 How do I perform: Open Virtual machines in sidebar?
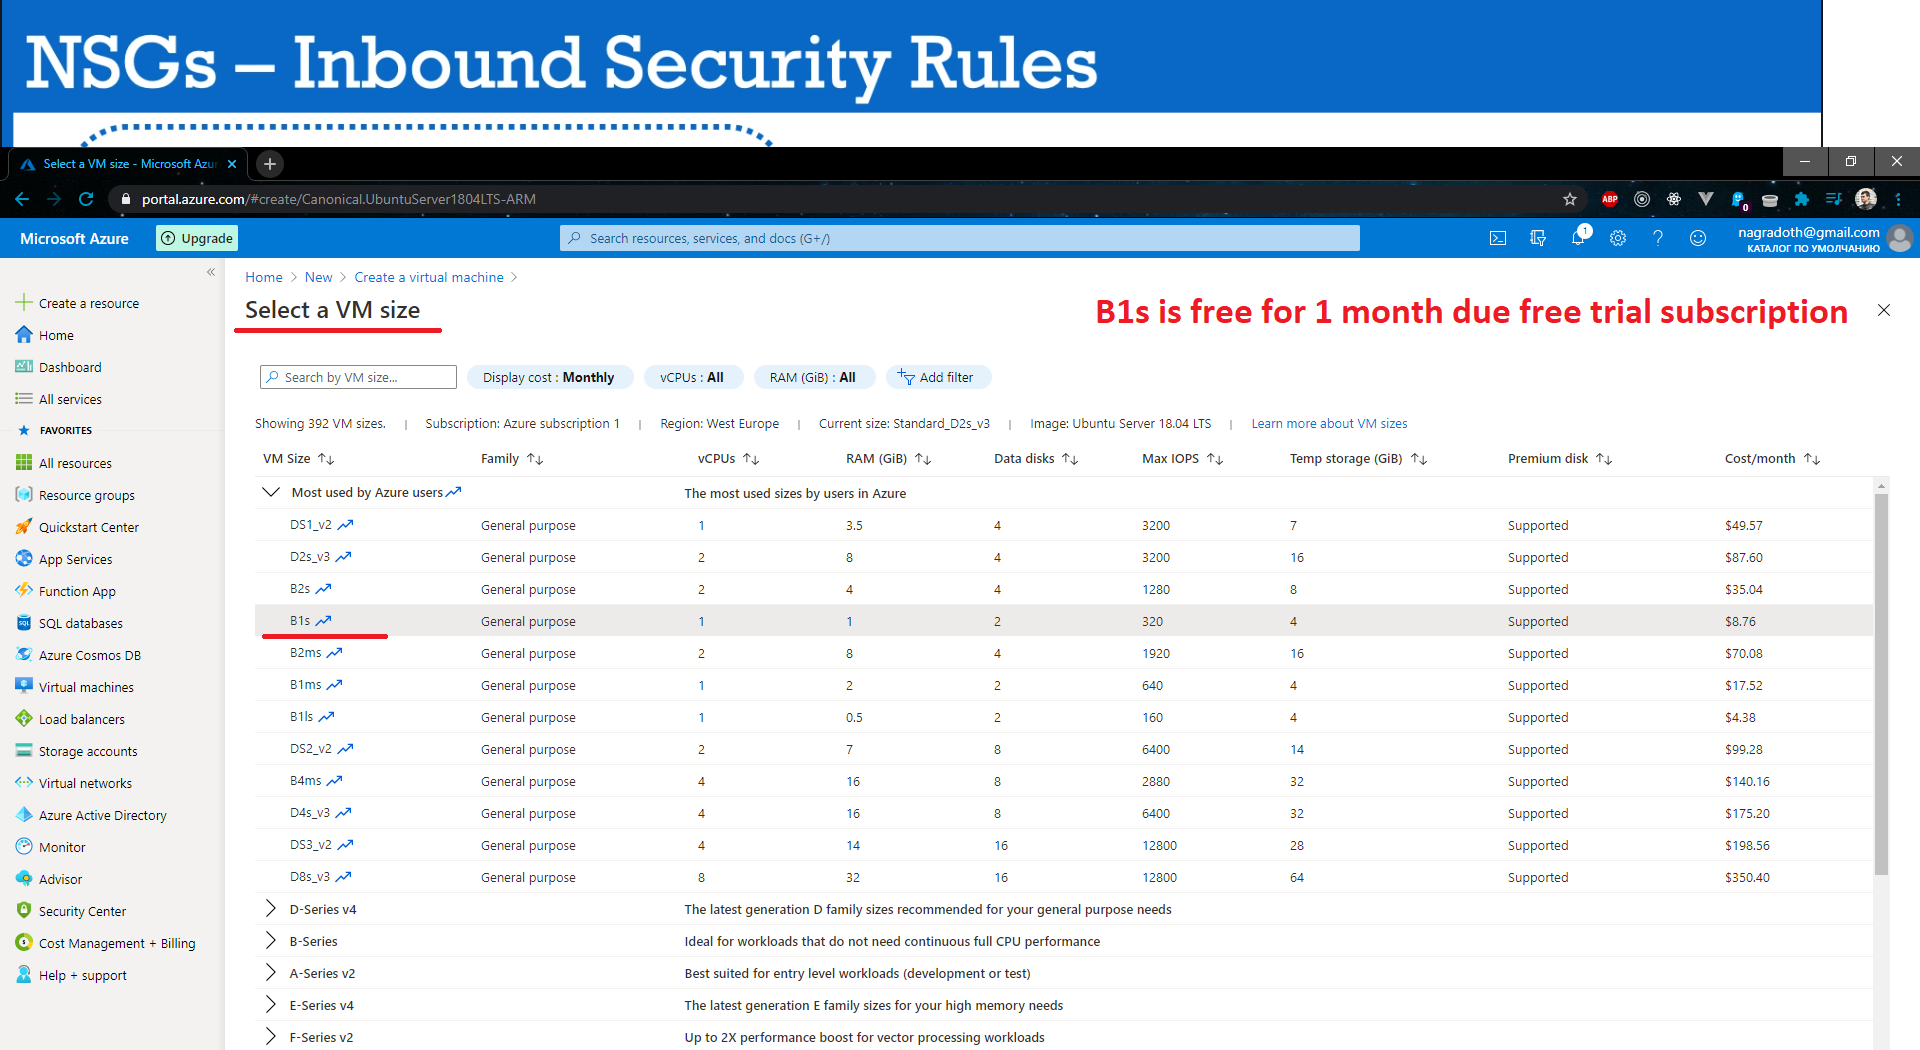point(86,687)
